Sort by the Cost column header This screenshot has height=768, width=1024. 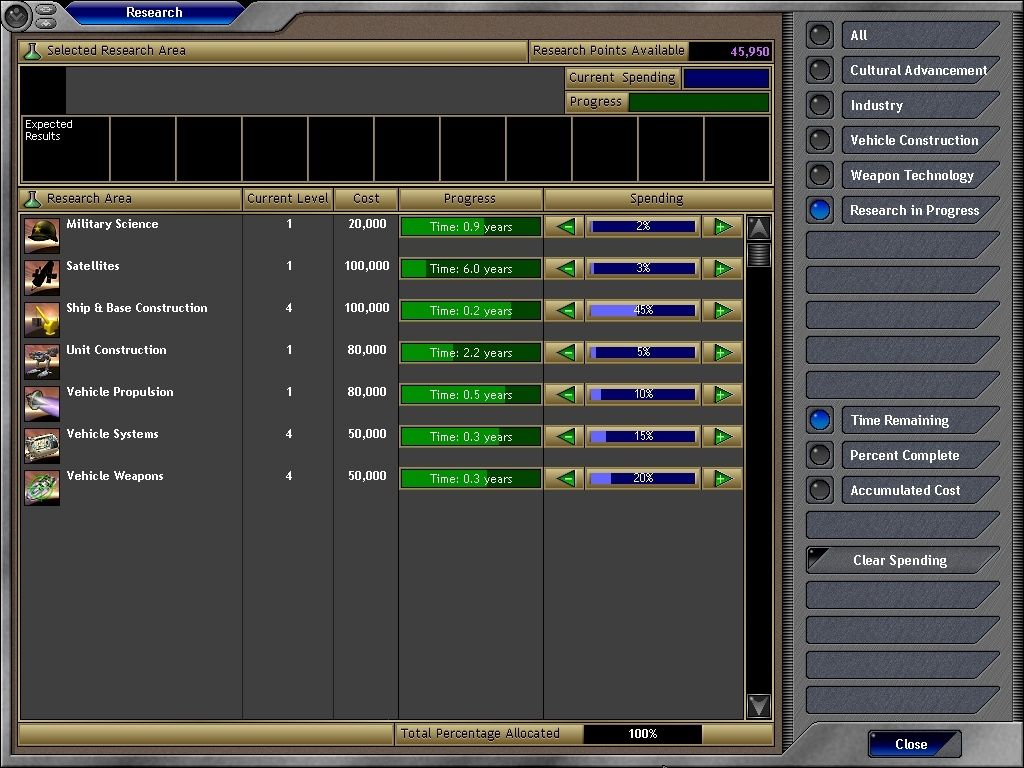tap(366, 199)
